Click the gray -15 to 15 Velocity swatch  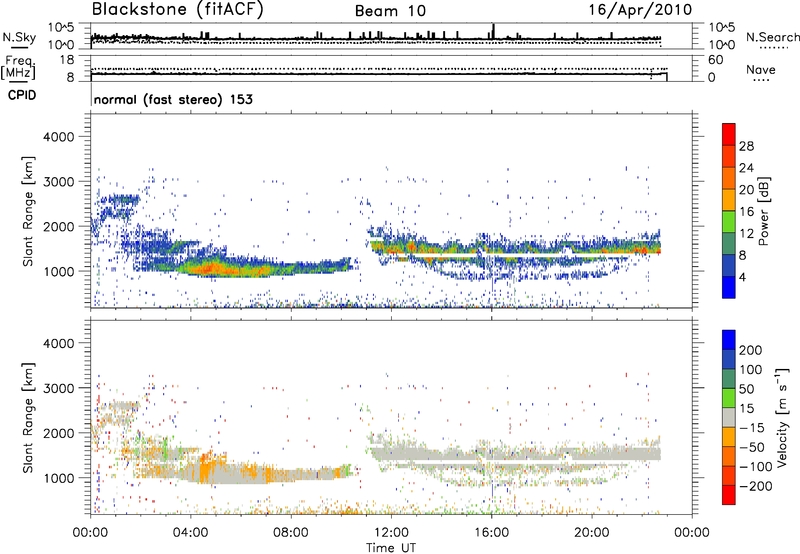(x=729, y=417)
